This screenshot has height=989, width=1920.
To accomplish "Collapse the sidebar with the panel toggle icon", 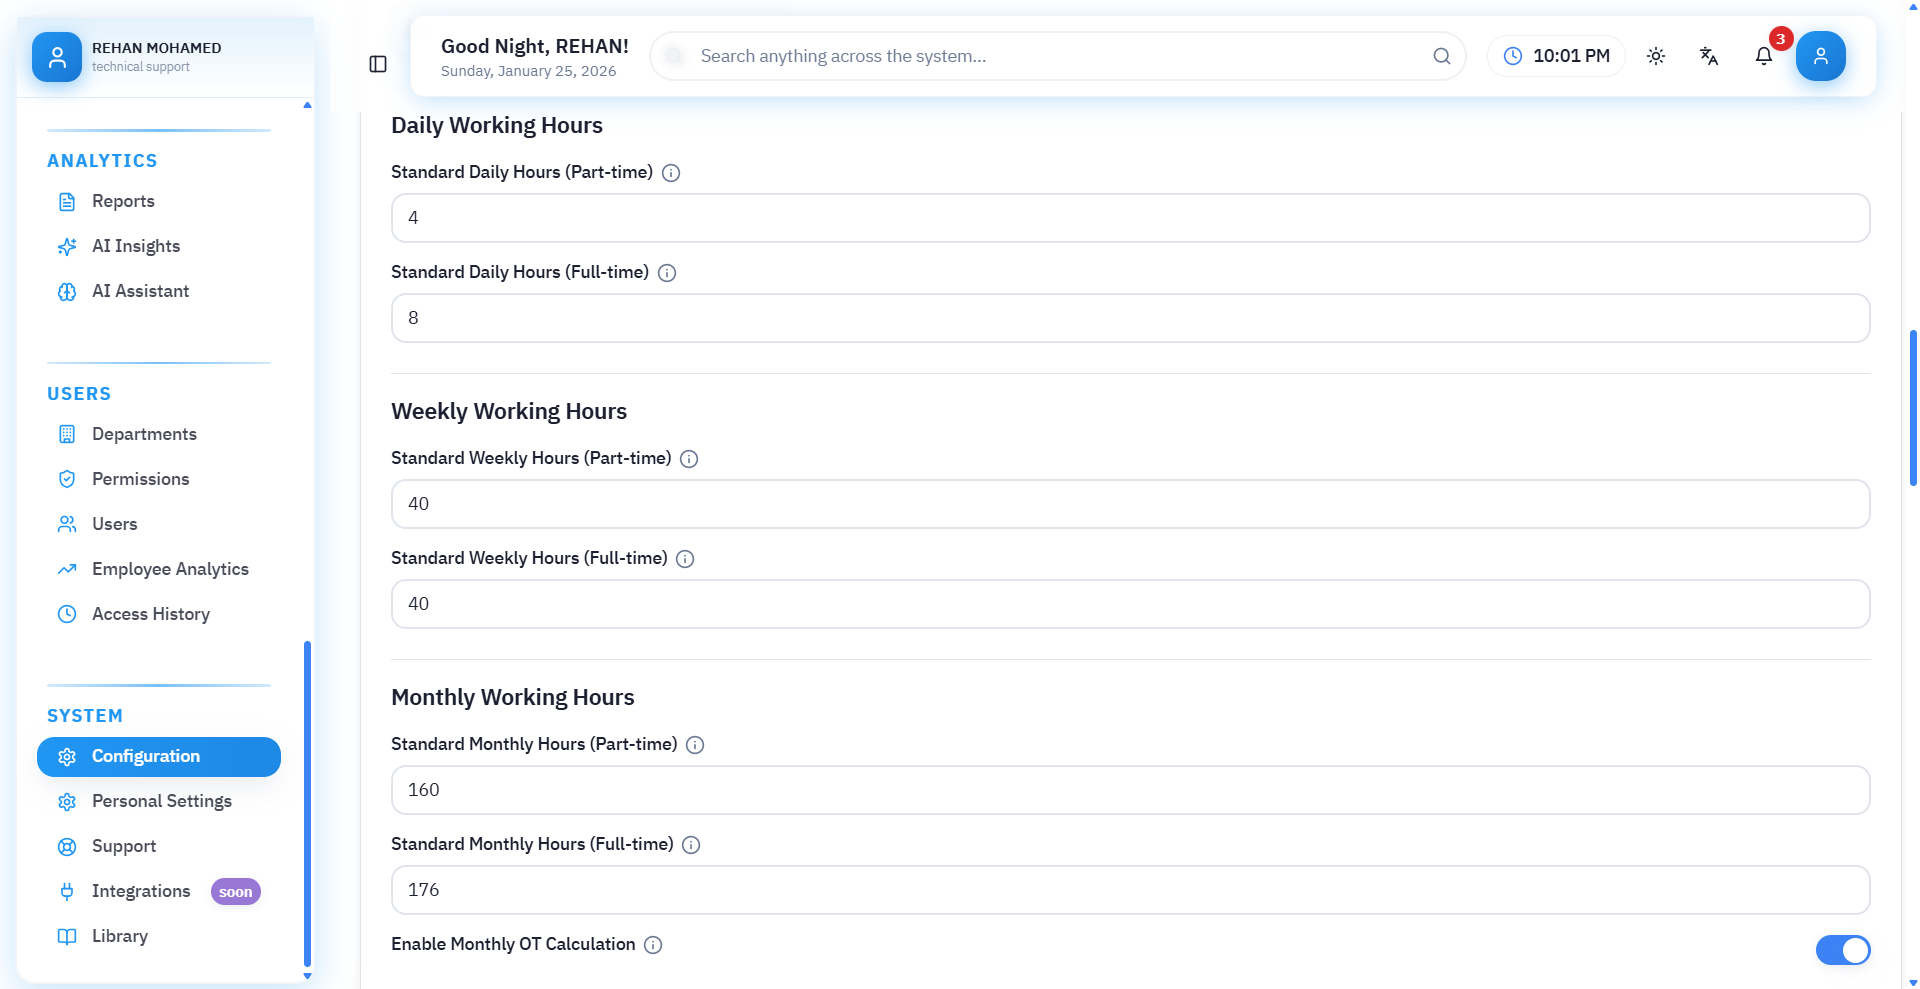I will pyautogui.click(x=378, y=64).
